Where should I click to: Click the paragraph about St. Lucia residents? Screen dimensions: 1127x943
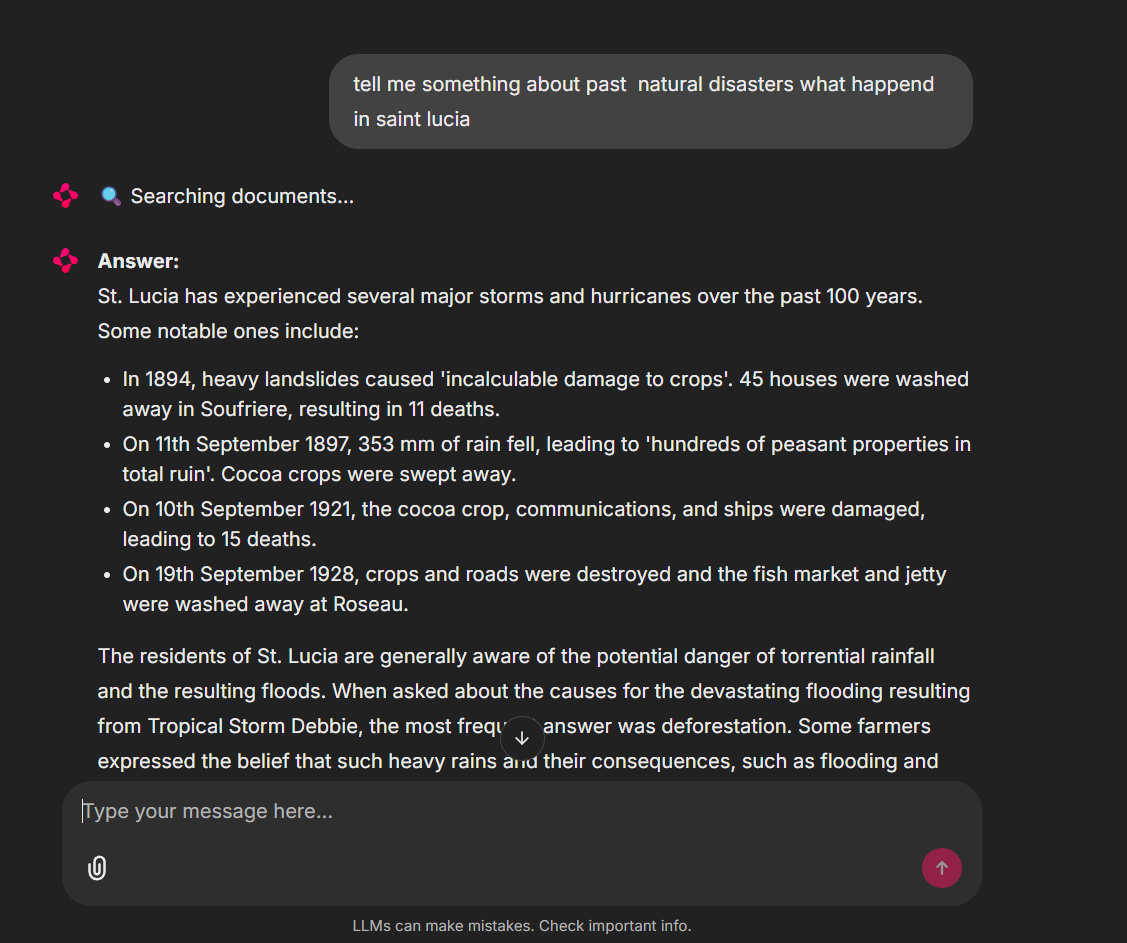[516, 657]
